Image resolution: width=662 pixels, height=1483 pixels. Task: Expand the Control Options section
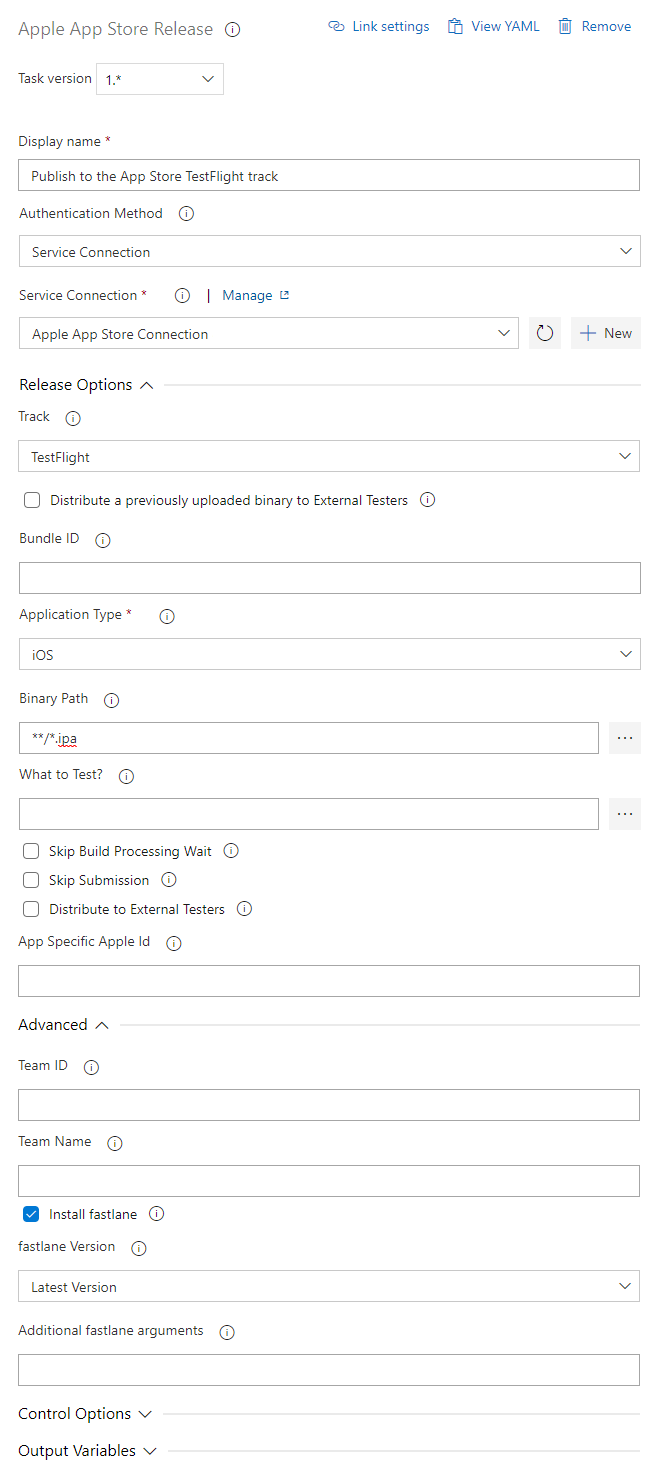tap(145, 1413)
